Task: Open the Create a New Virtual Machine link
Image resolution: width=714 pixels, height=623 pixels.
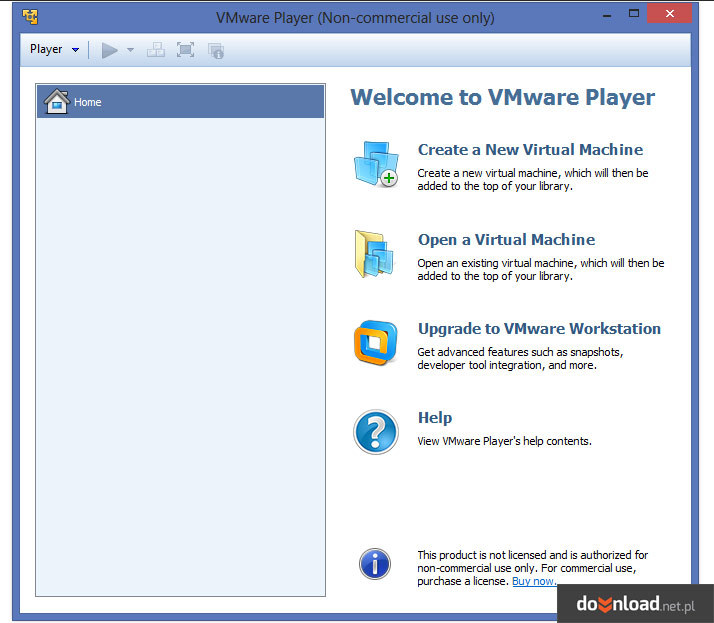Action: click(x=530, y=149)
